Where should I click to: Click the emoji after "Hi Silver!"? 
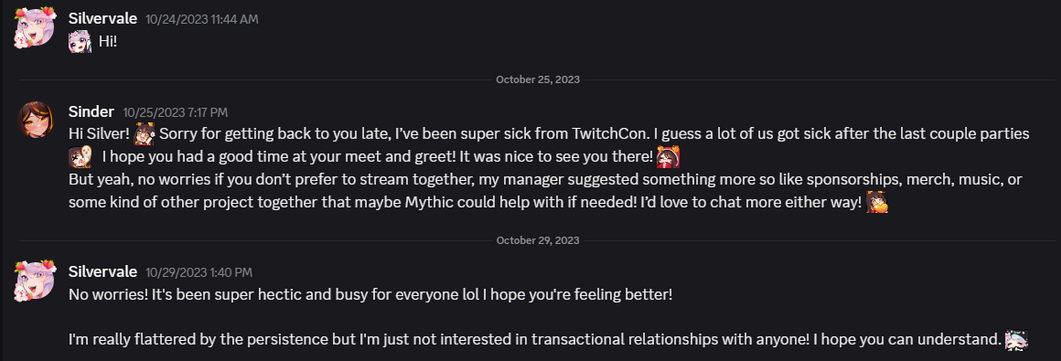144,134
